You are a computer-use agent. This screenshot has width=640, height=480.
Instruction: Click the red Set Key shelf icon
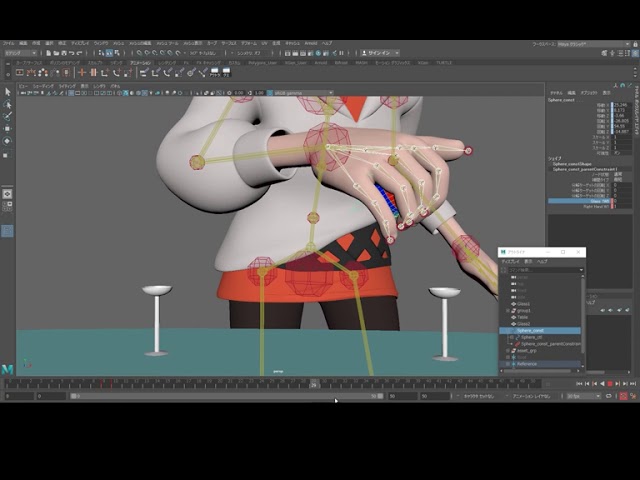[82, 73]
